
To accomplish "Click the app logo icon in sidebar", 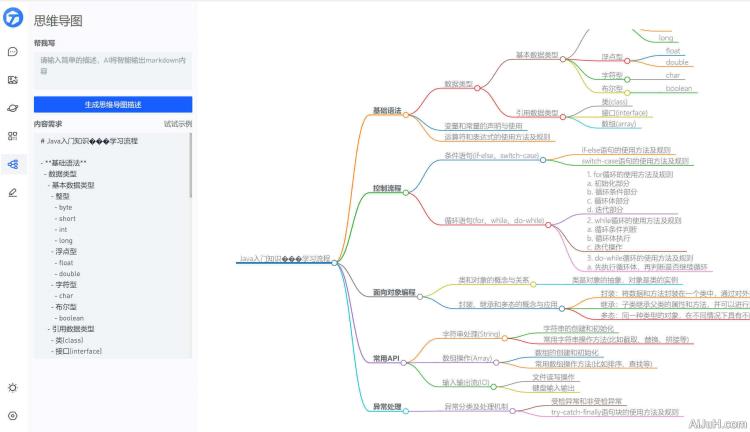I will point(13,19).
